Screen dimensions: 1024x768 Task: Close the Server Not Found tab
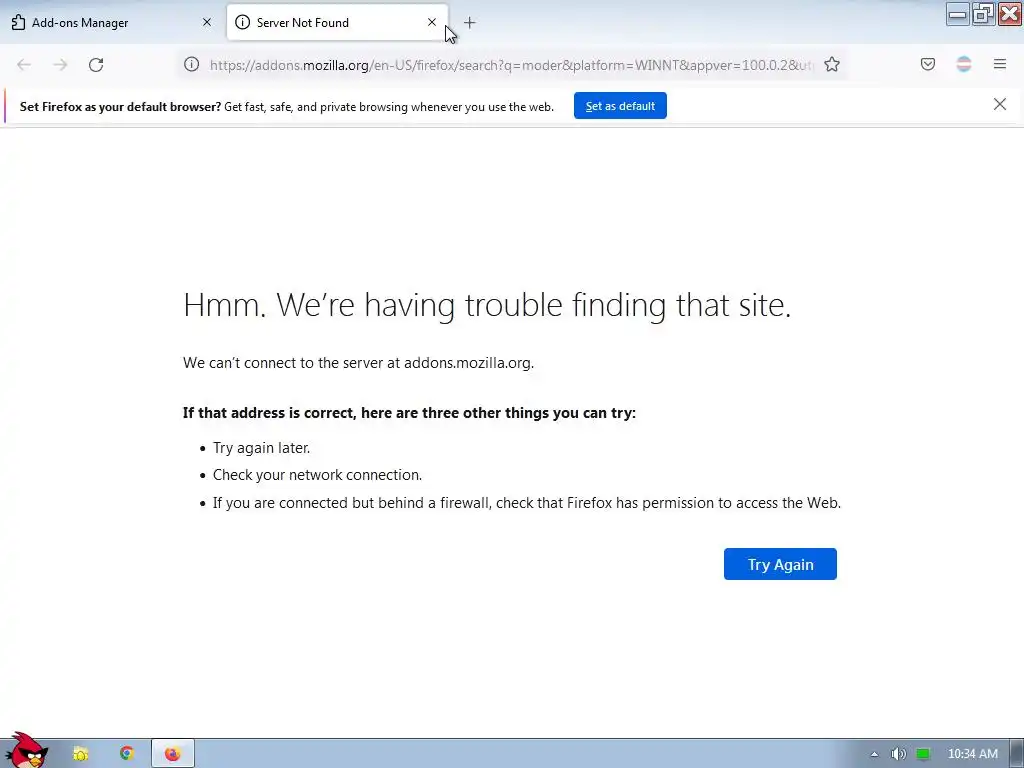click(x=432, y=22)
